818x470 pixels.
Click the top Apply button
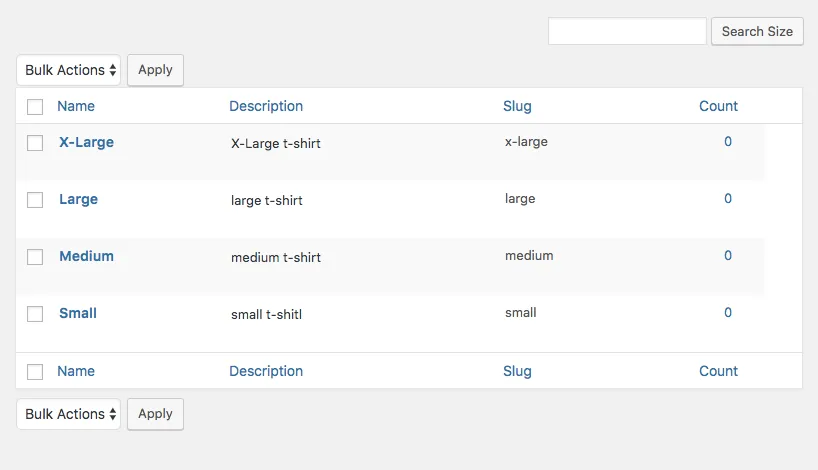tap(155, 70)
